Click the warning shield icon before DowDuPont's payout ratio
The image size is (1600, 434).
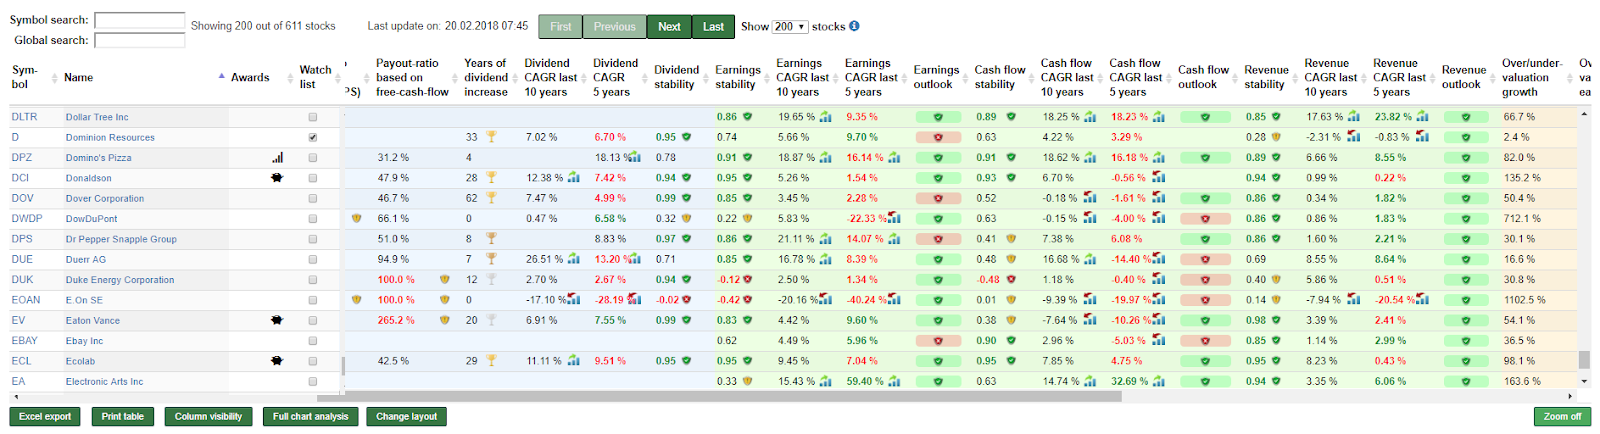pos(356,218)
